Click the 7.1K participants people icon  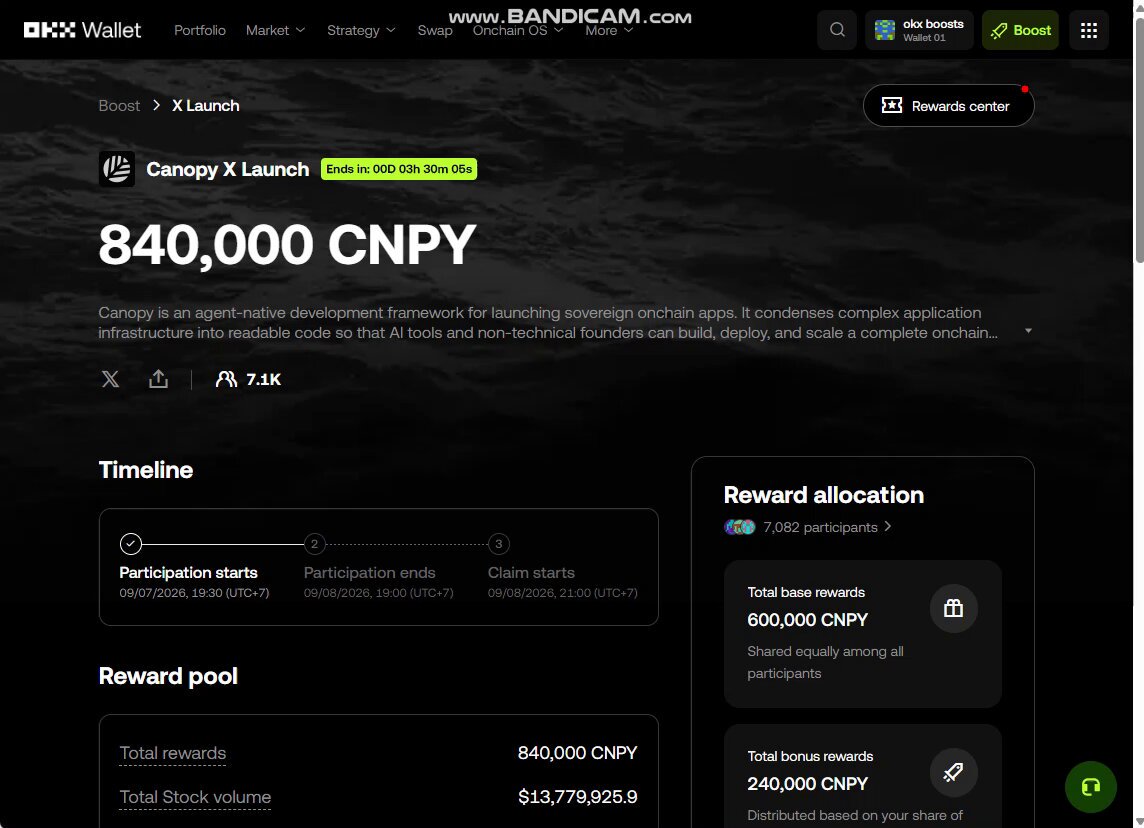pos(226,379)
